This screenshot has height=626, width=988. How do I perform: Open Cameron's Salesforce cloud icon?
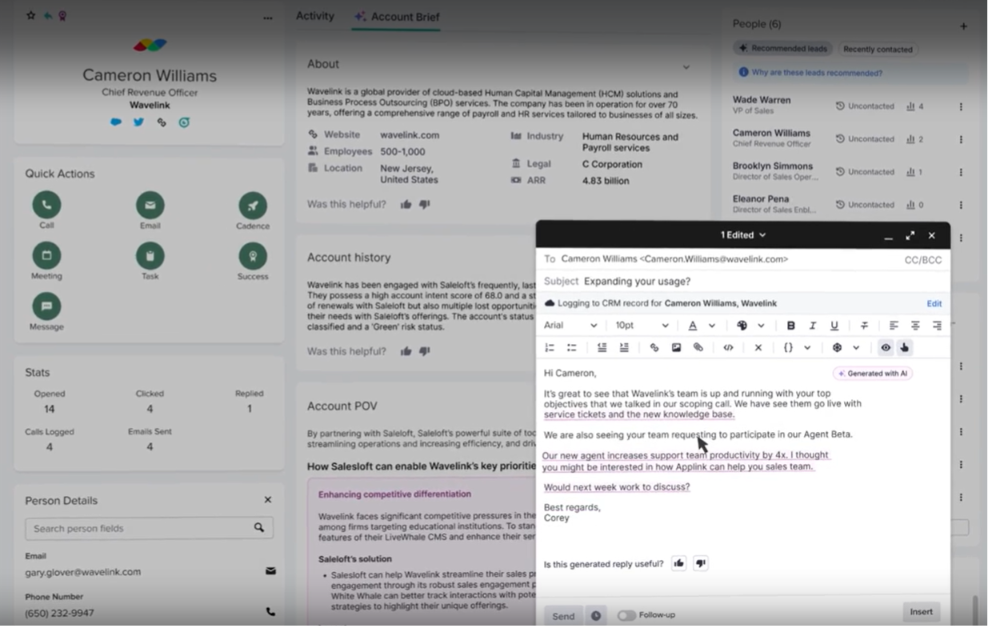116,122
